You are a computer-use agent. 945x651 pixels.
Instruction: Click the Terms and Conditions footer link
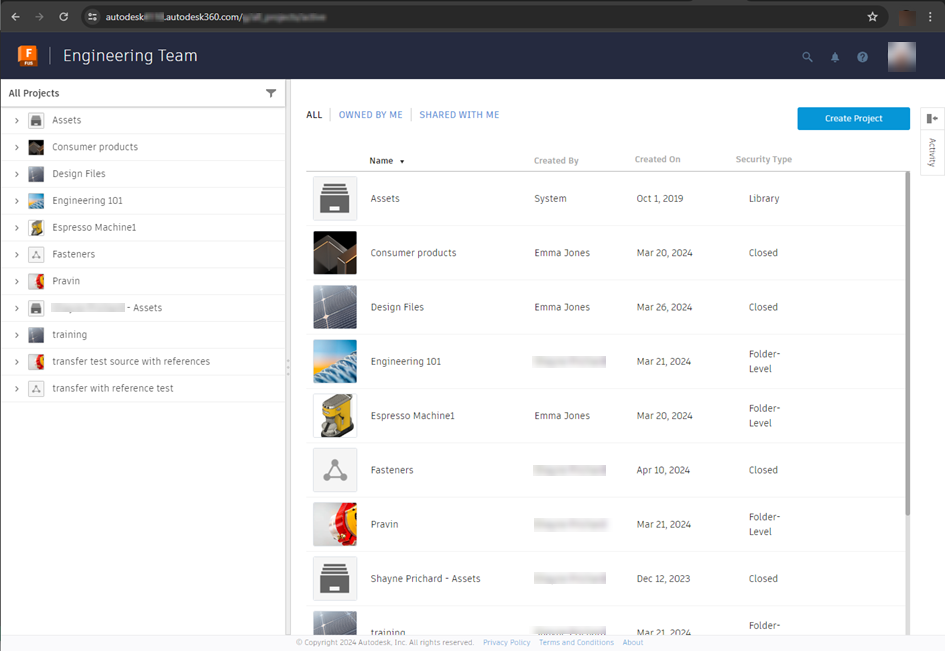[x=576, y=642]
